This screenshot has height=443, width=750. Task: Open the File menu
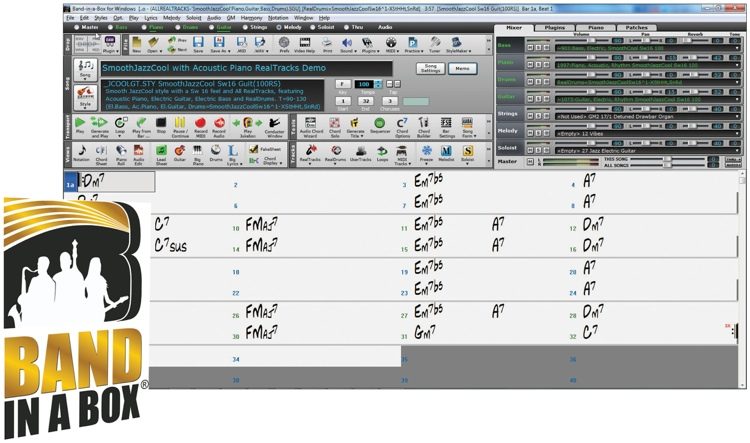pos(70,18)
